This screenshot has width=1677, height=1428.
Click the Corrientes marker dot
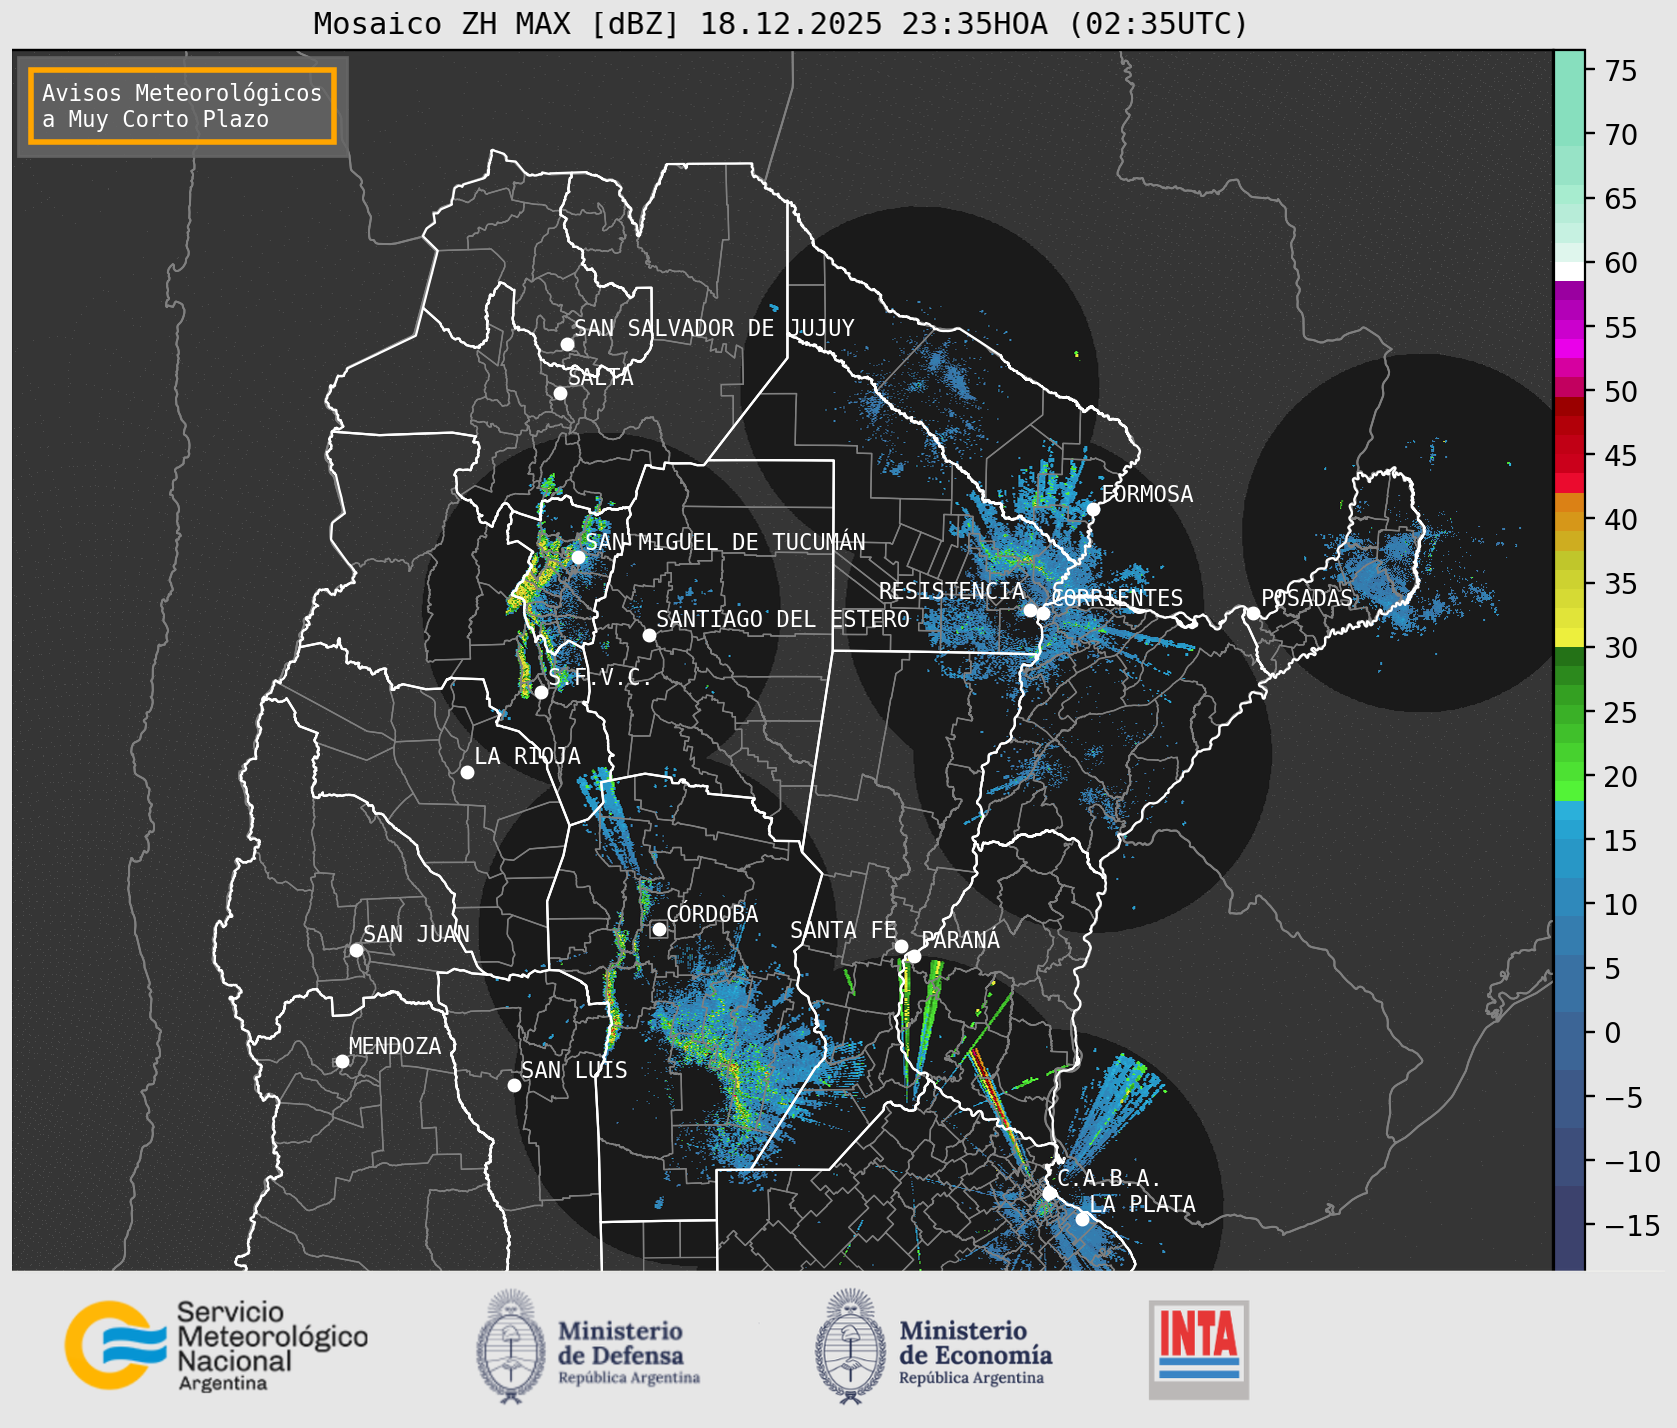coord(1043,613)
